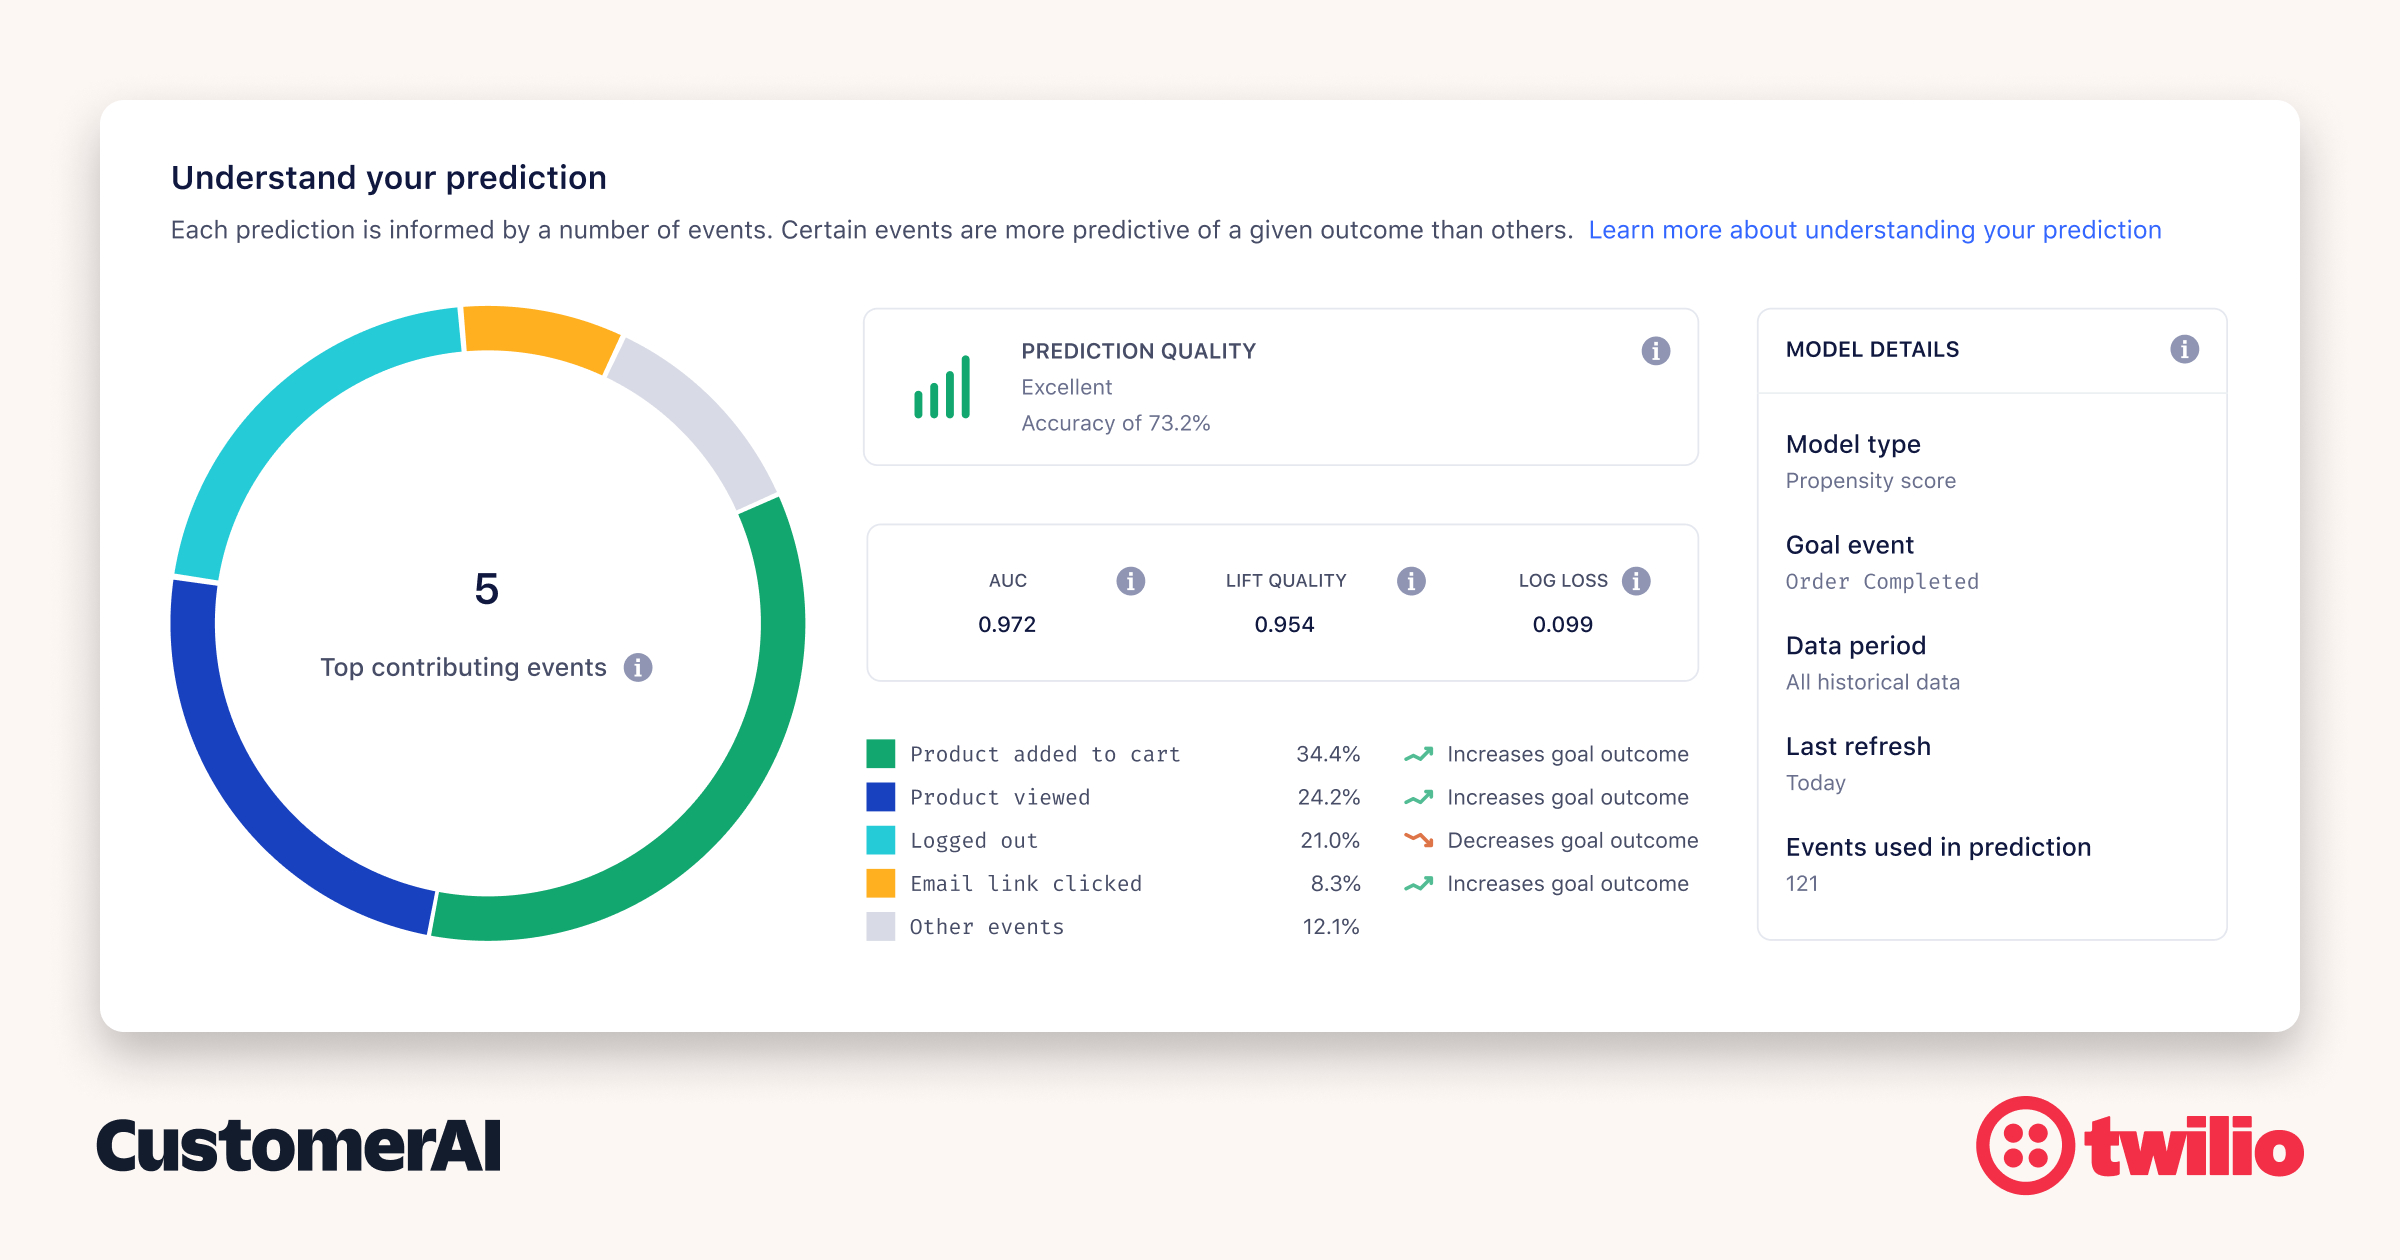Click the cyan Logged out legend swatch
The width and height of the screenshot is (2400, 1260).
pyautogui.click(x=880, y=840)
